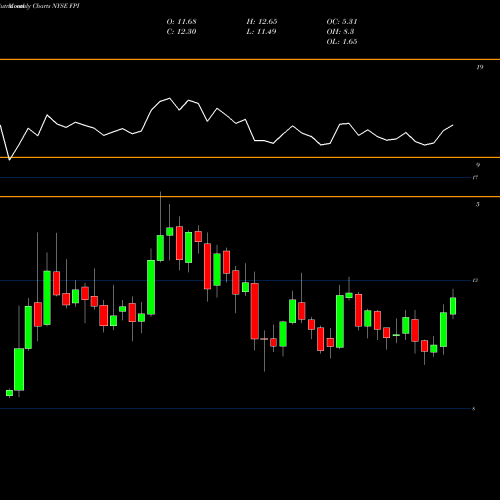Click the 19 label on the indicator axis
500x500 pixels.
[x=479, y=67]
